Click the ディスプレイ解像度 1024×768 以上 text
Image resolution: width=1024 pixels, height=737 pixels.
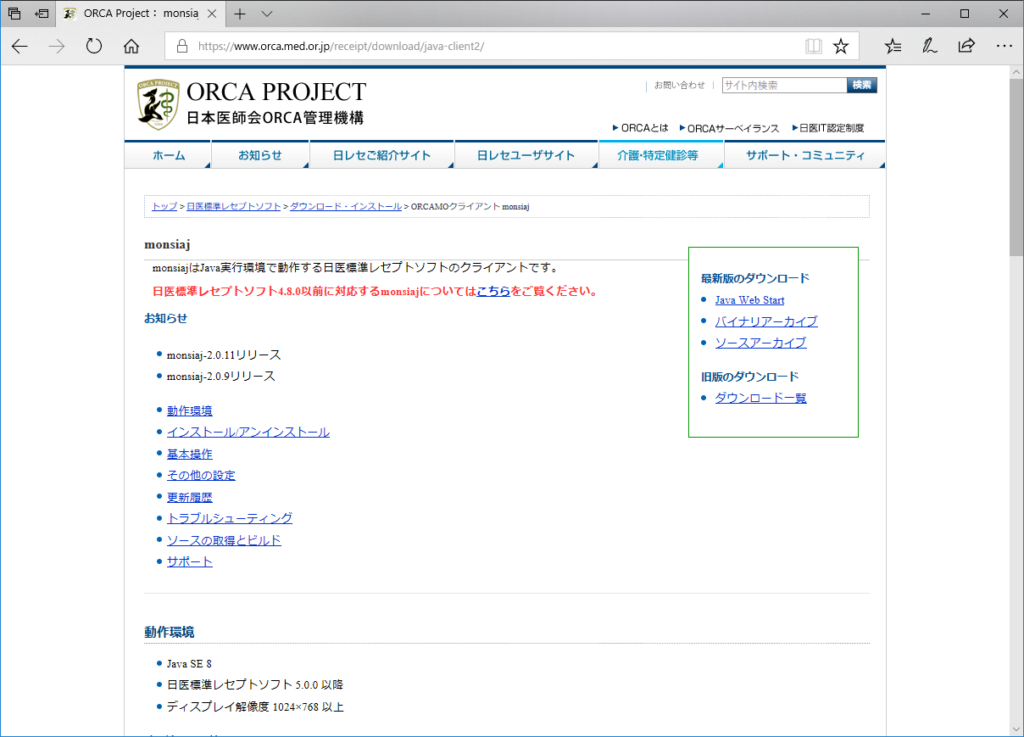click(255, 707)
